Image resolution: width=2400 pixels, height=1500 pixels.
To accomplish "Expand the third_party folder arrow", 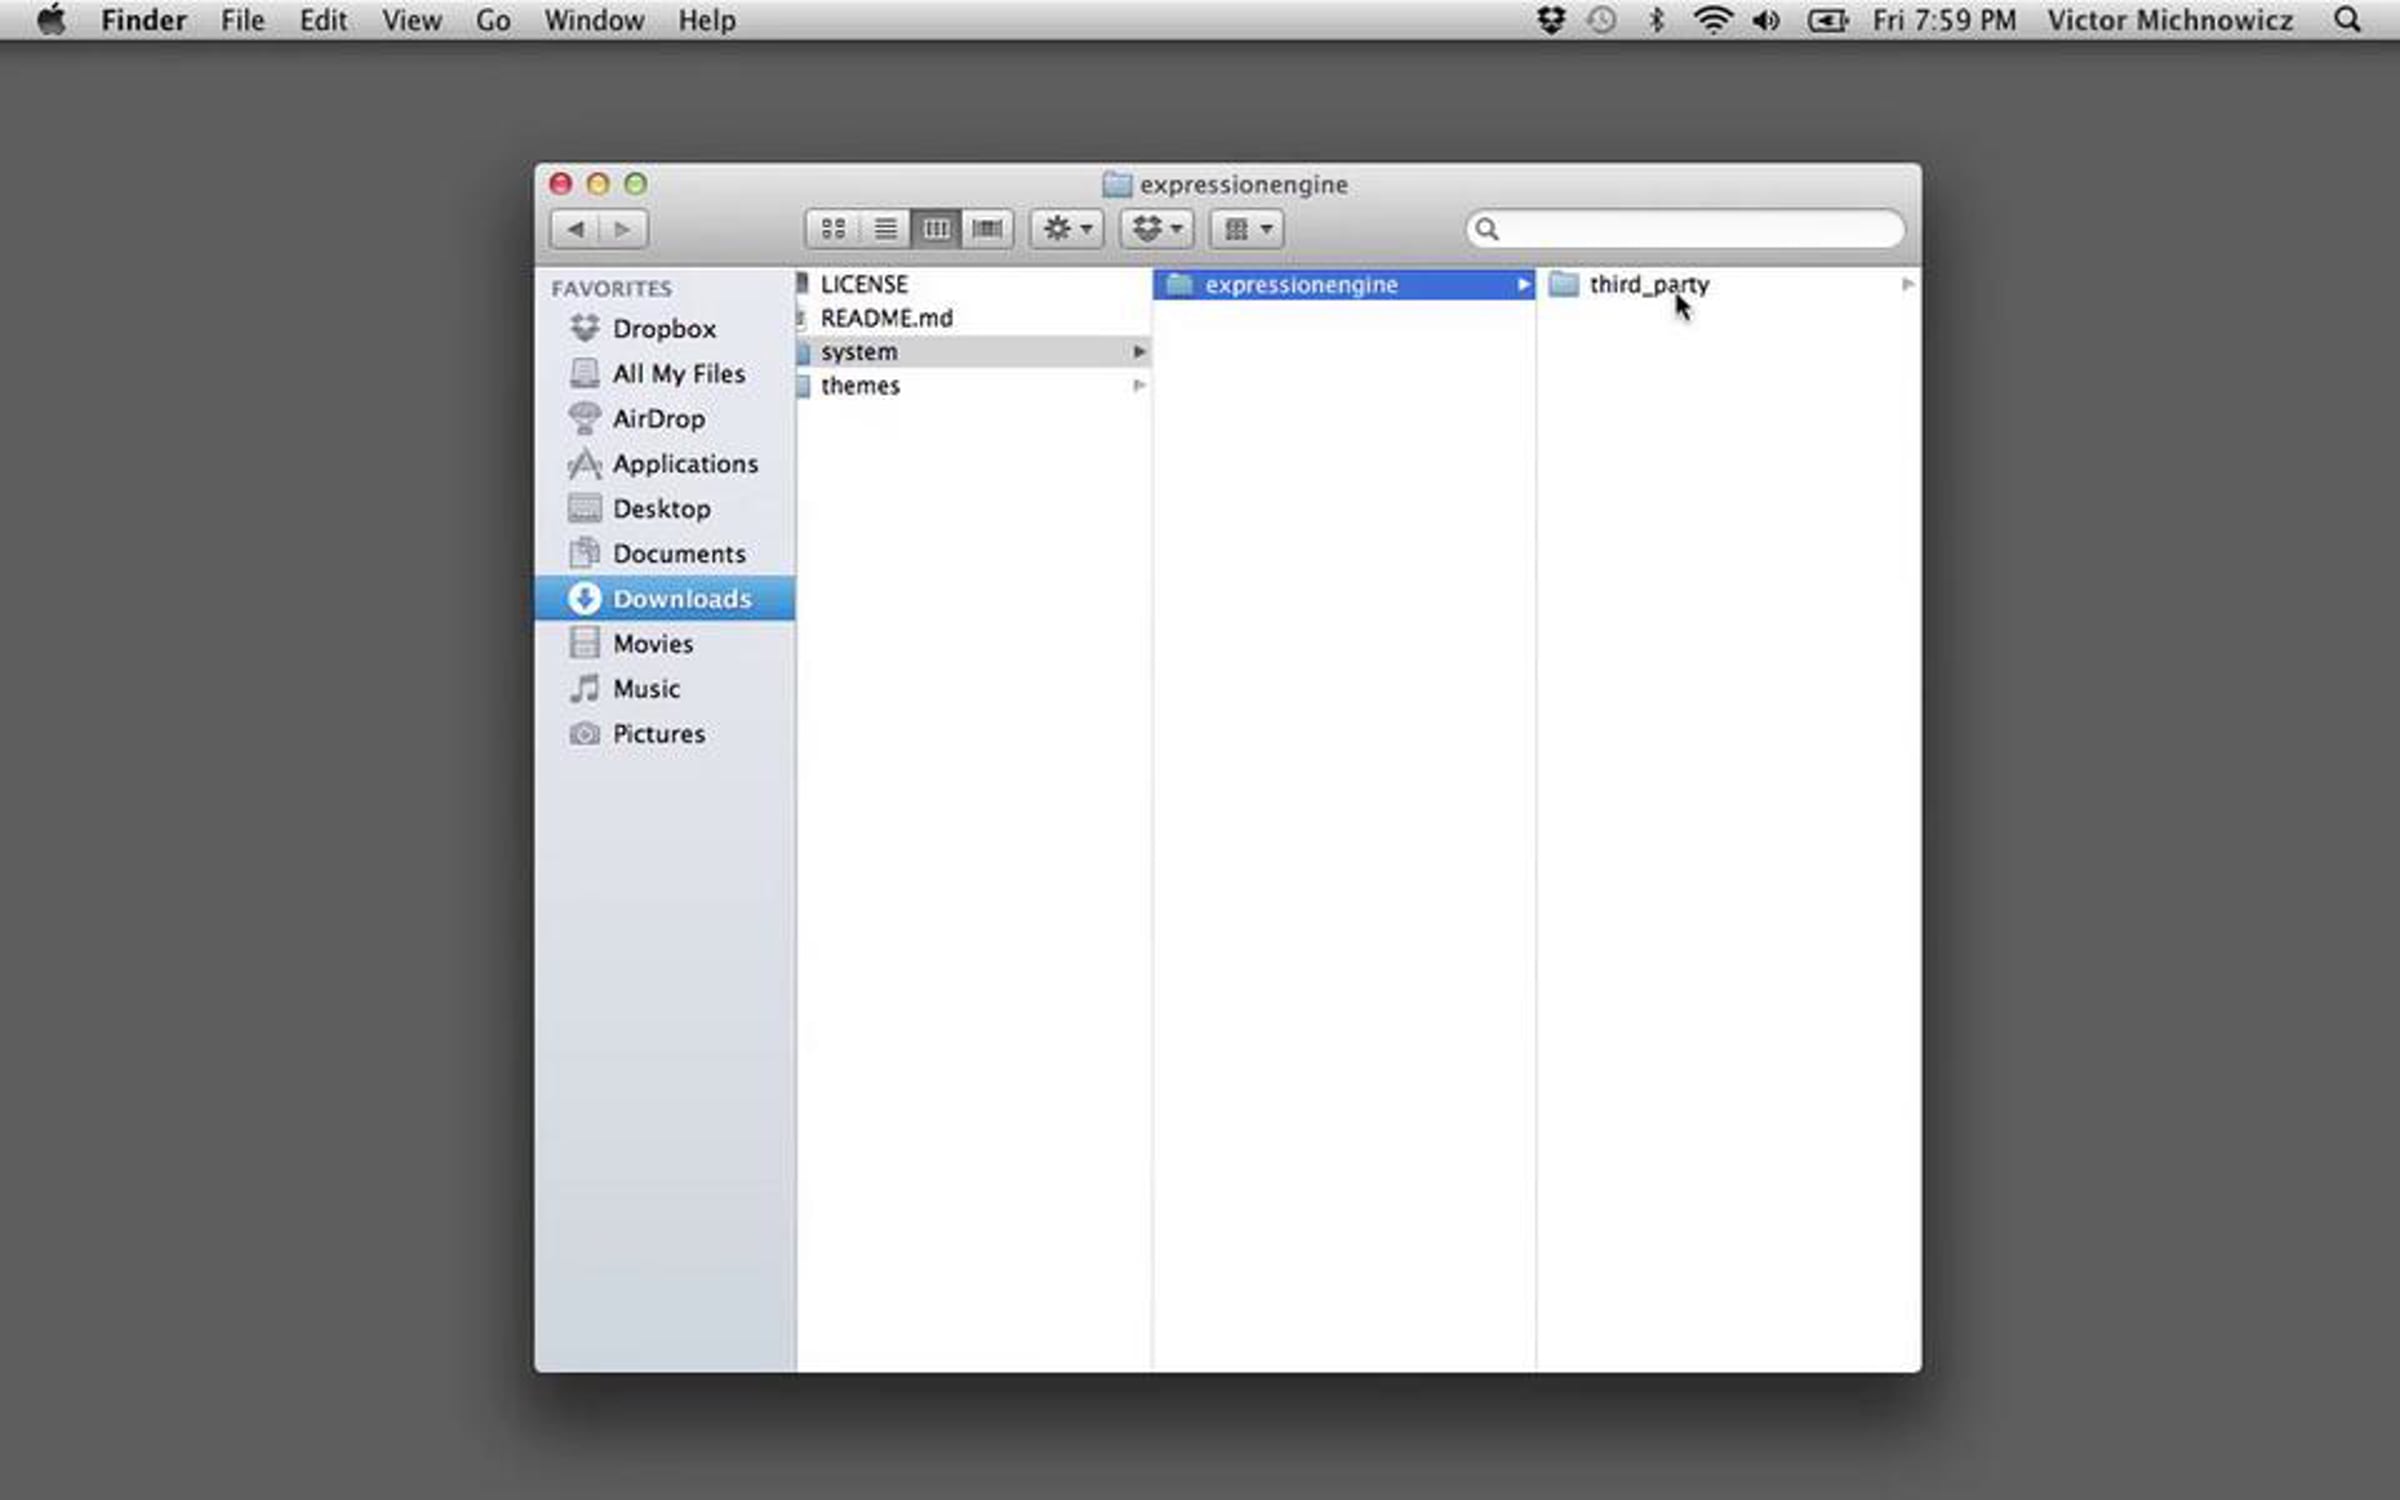I will [x=1907, y=285].
